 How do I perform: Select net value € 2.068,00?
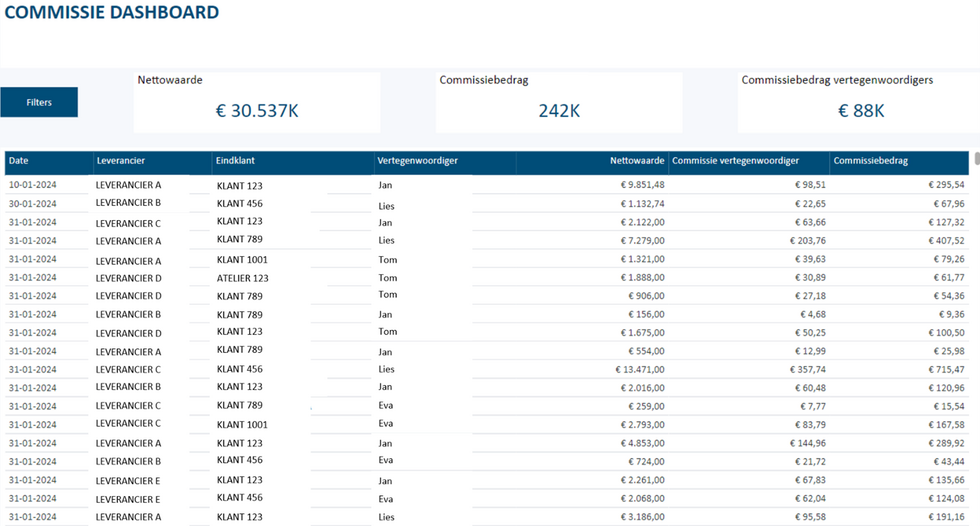coord(642,499)
